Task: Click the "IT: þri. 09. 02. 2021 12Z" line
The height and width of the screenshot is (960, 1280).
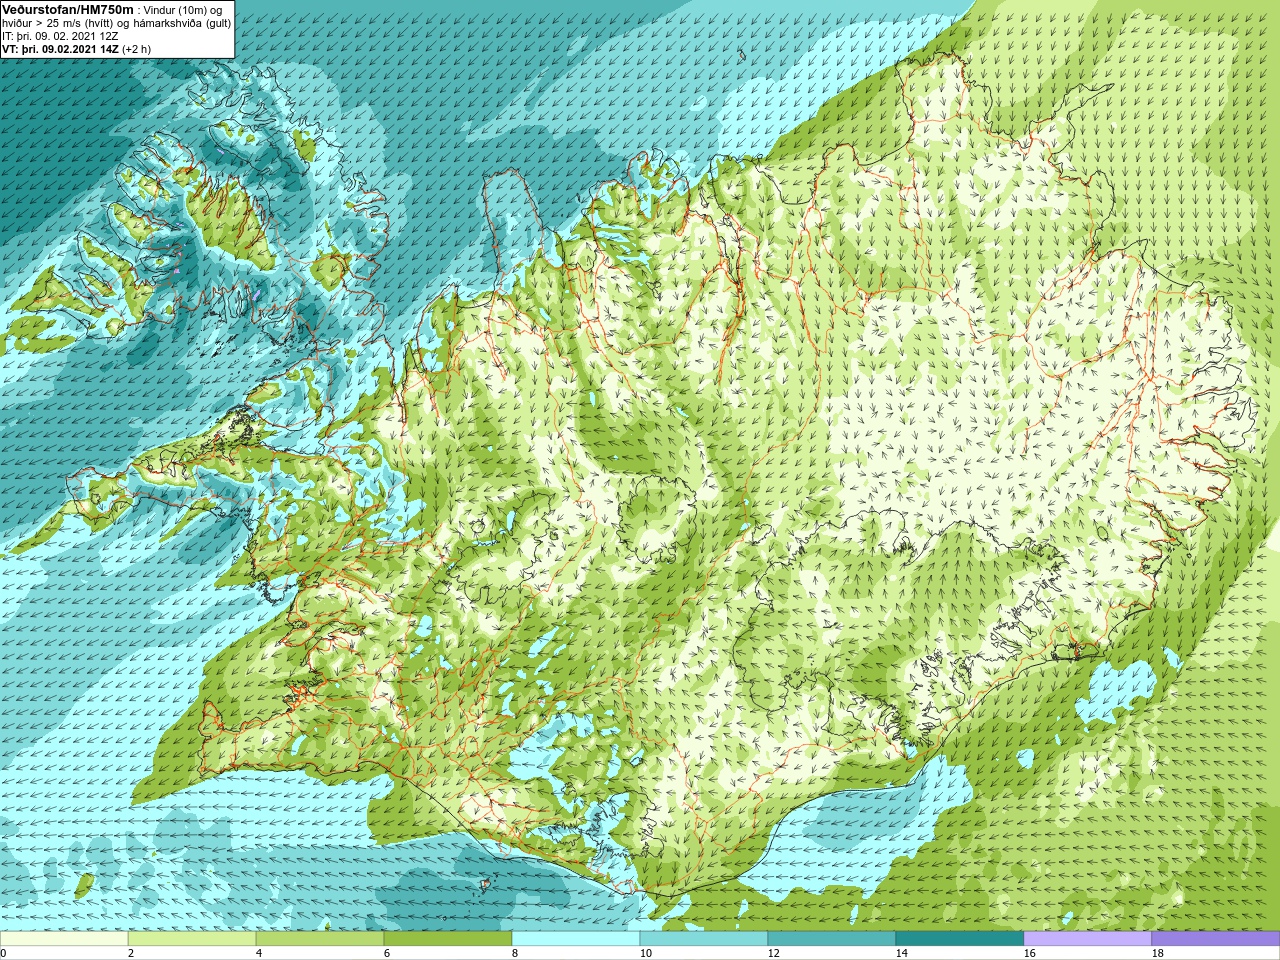Action: pyautogui.click(x=60, y=36)
